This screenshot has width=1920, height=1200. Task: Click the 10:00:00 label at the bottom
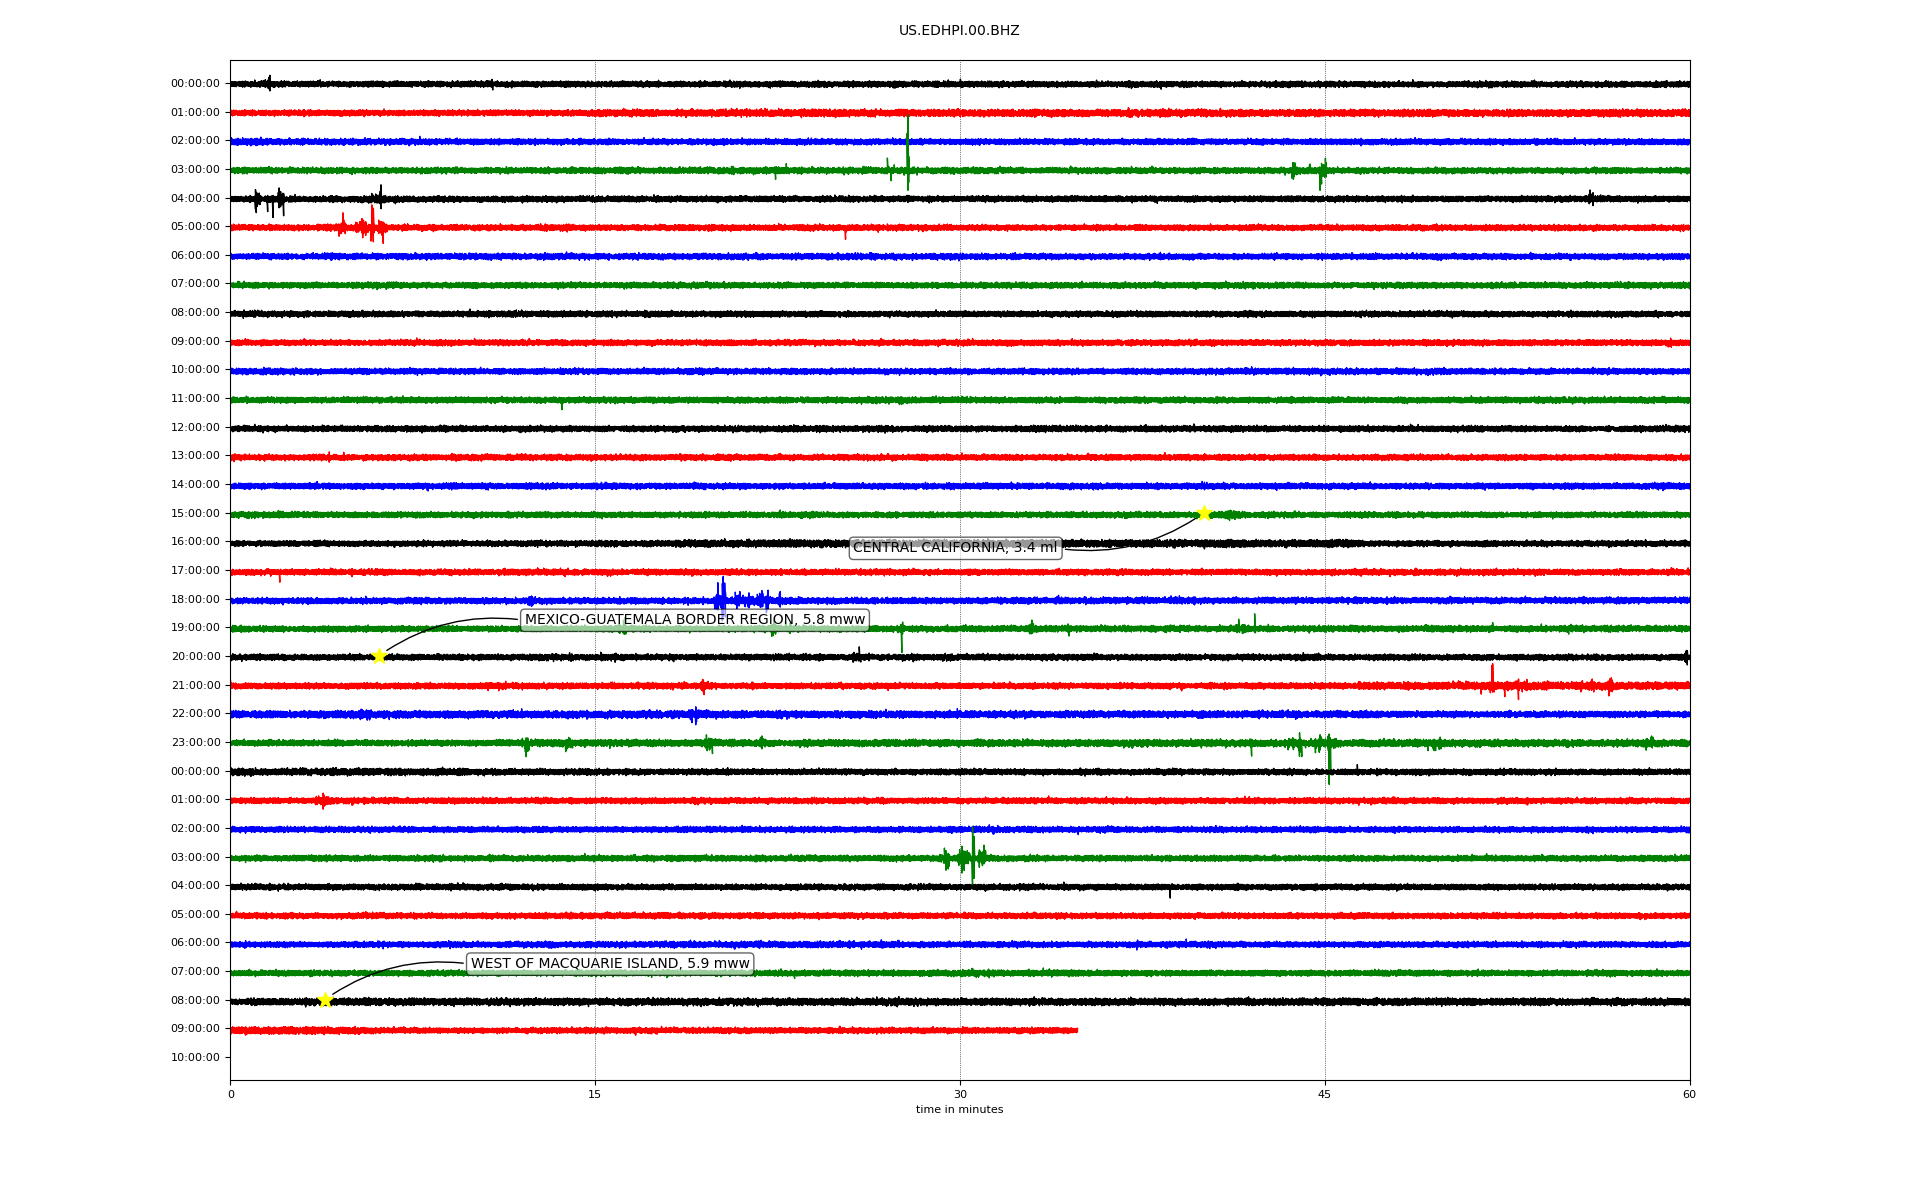195,1057
